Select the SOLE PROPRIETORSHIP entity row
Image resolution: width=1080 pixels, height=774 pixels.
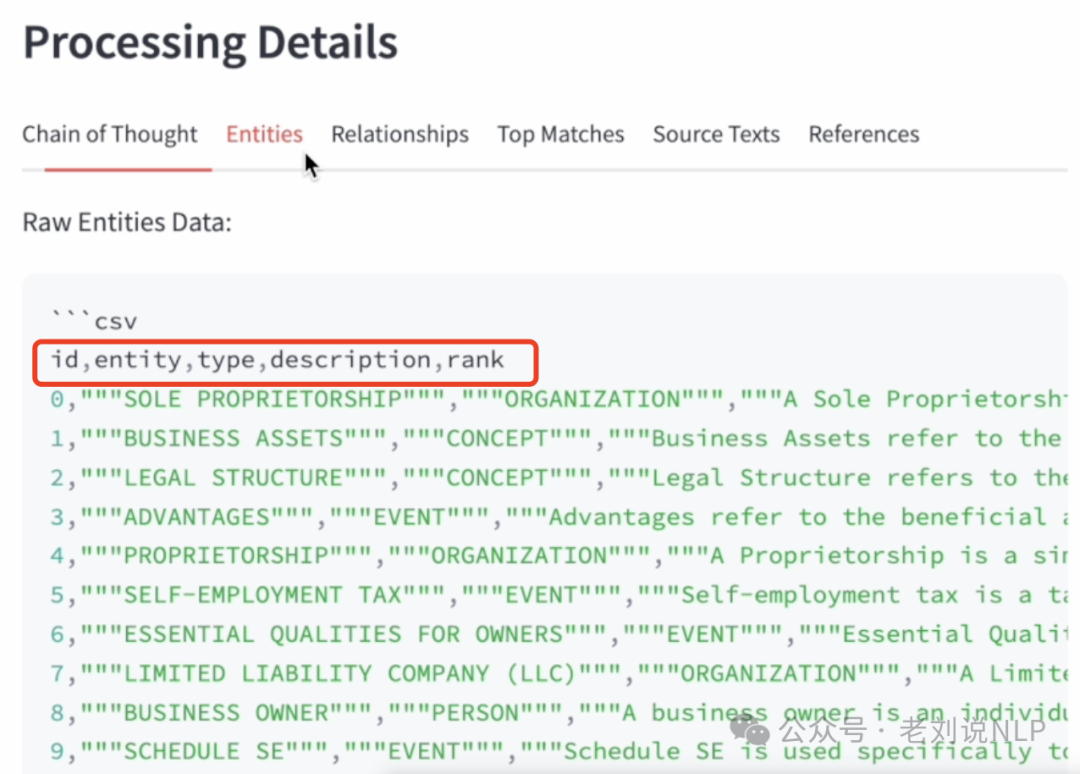(558, 399)
